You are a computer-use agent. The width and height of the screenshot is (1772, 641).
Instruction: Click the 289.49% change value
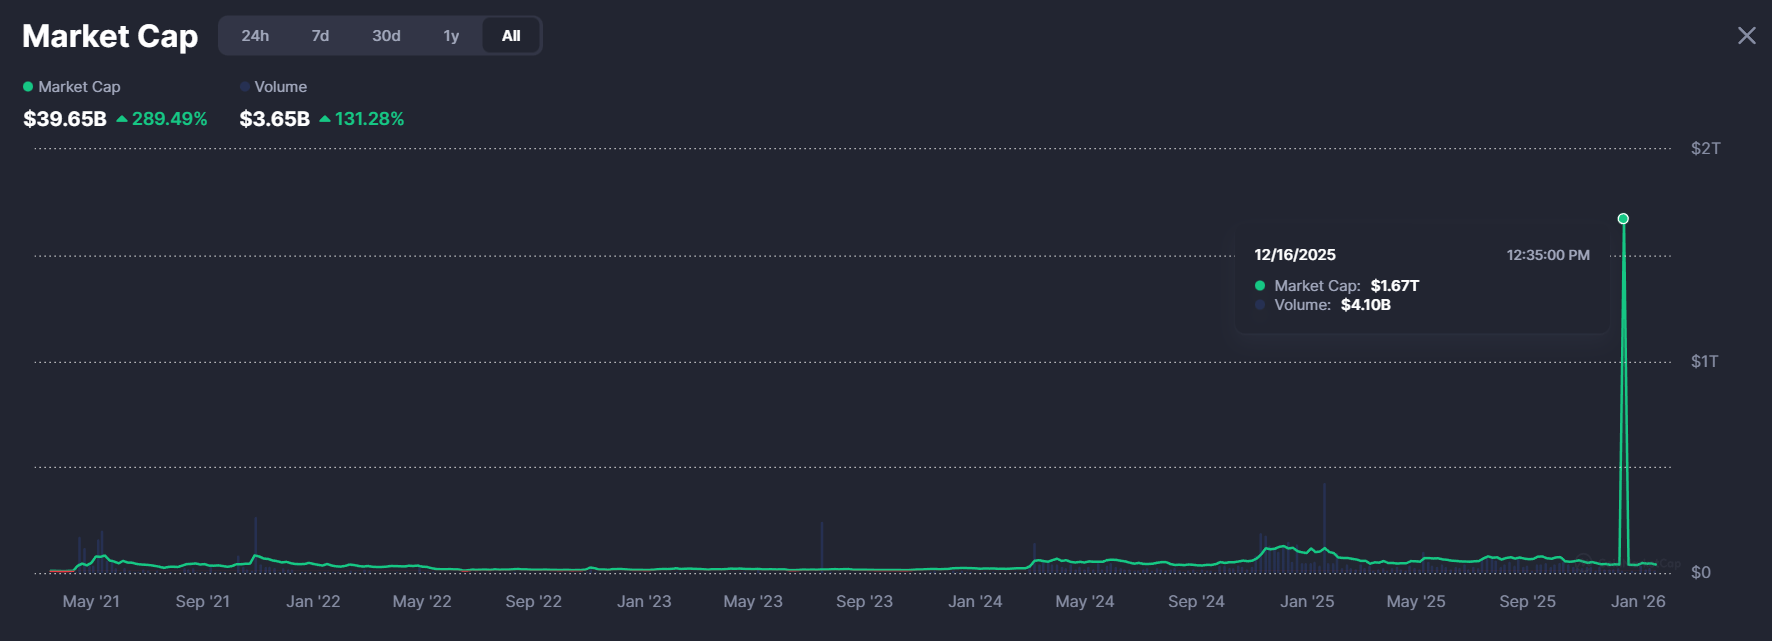pyautogui.click(x=170, y=119)
